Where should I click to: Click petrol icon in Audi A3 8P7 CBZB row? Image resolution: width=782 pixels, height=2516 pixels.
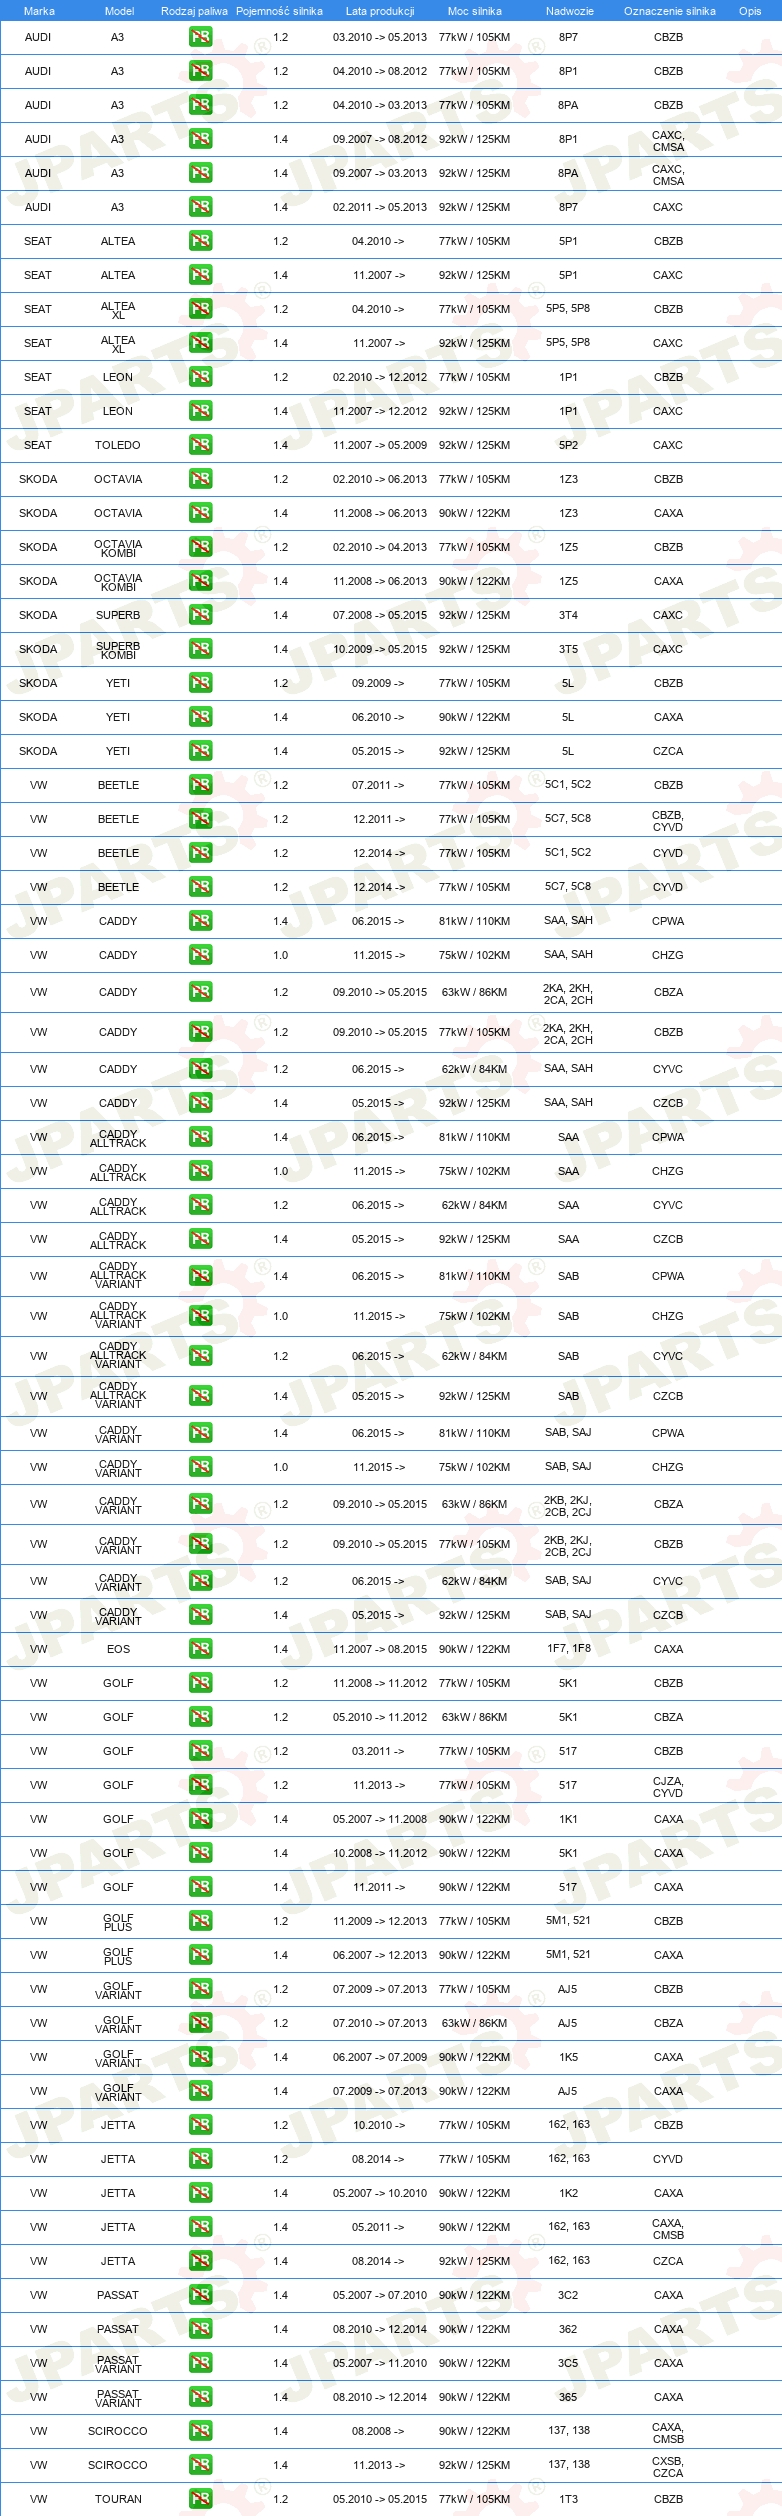pyautogui.click(x=200, y=37)
